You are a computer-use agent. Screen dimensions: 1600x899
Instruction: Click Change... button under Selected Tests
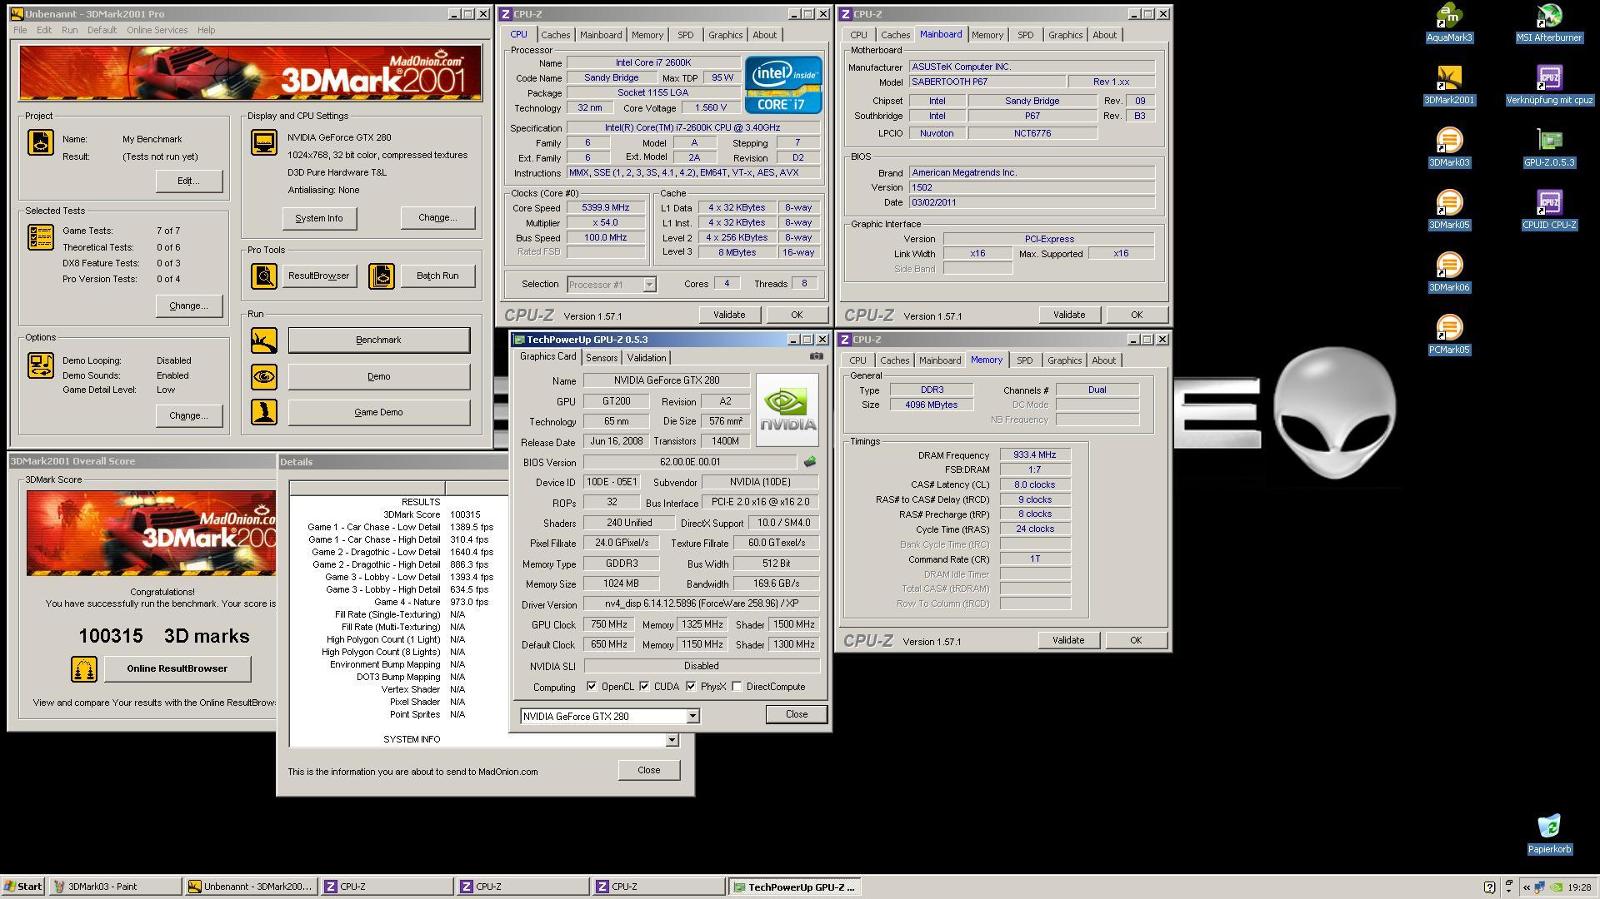pyautogui.click(x=189, y=306)
